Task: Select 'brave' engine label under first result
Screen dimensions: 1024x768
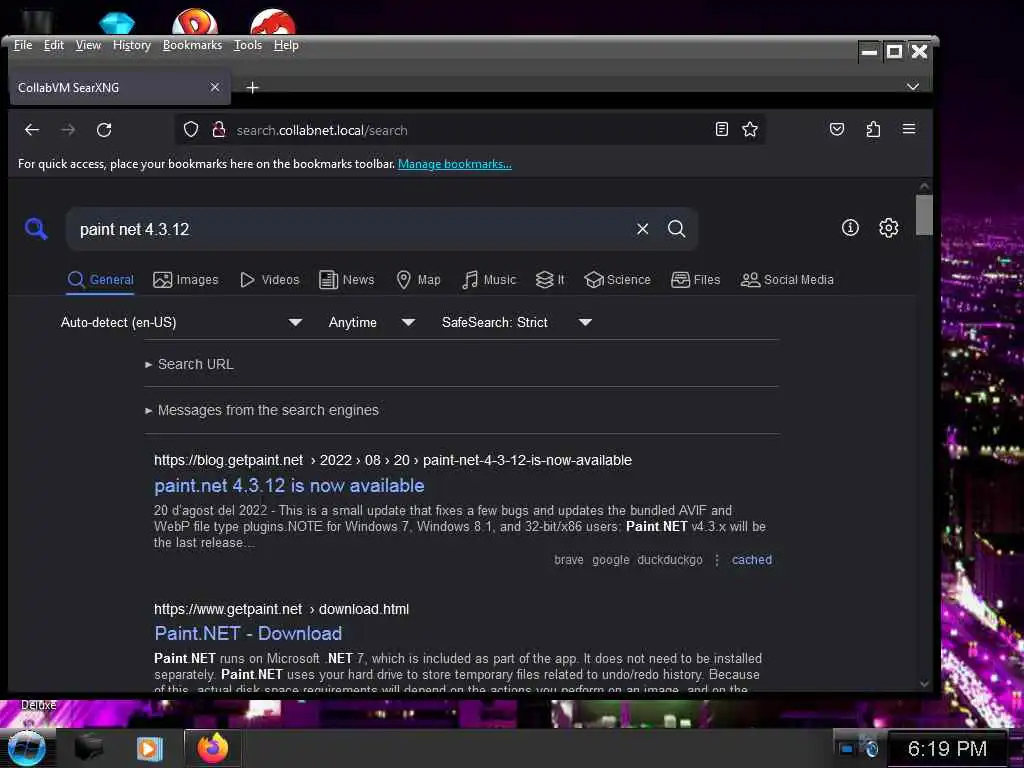Action: click(569, 560)
